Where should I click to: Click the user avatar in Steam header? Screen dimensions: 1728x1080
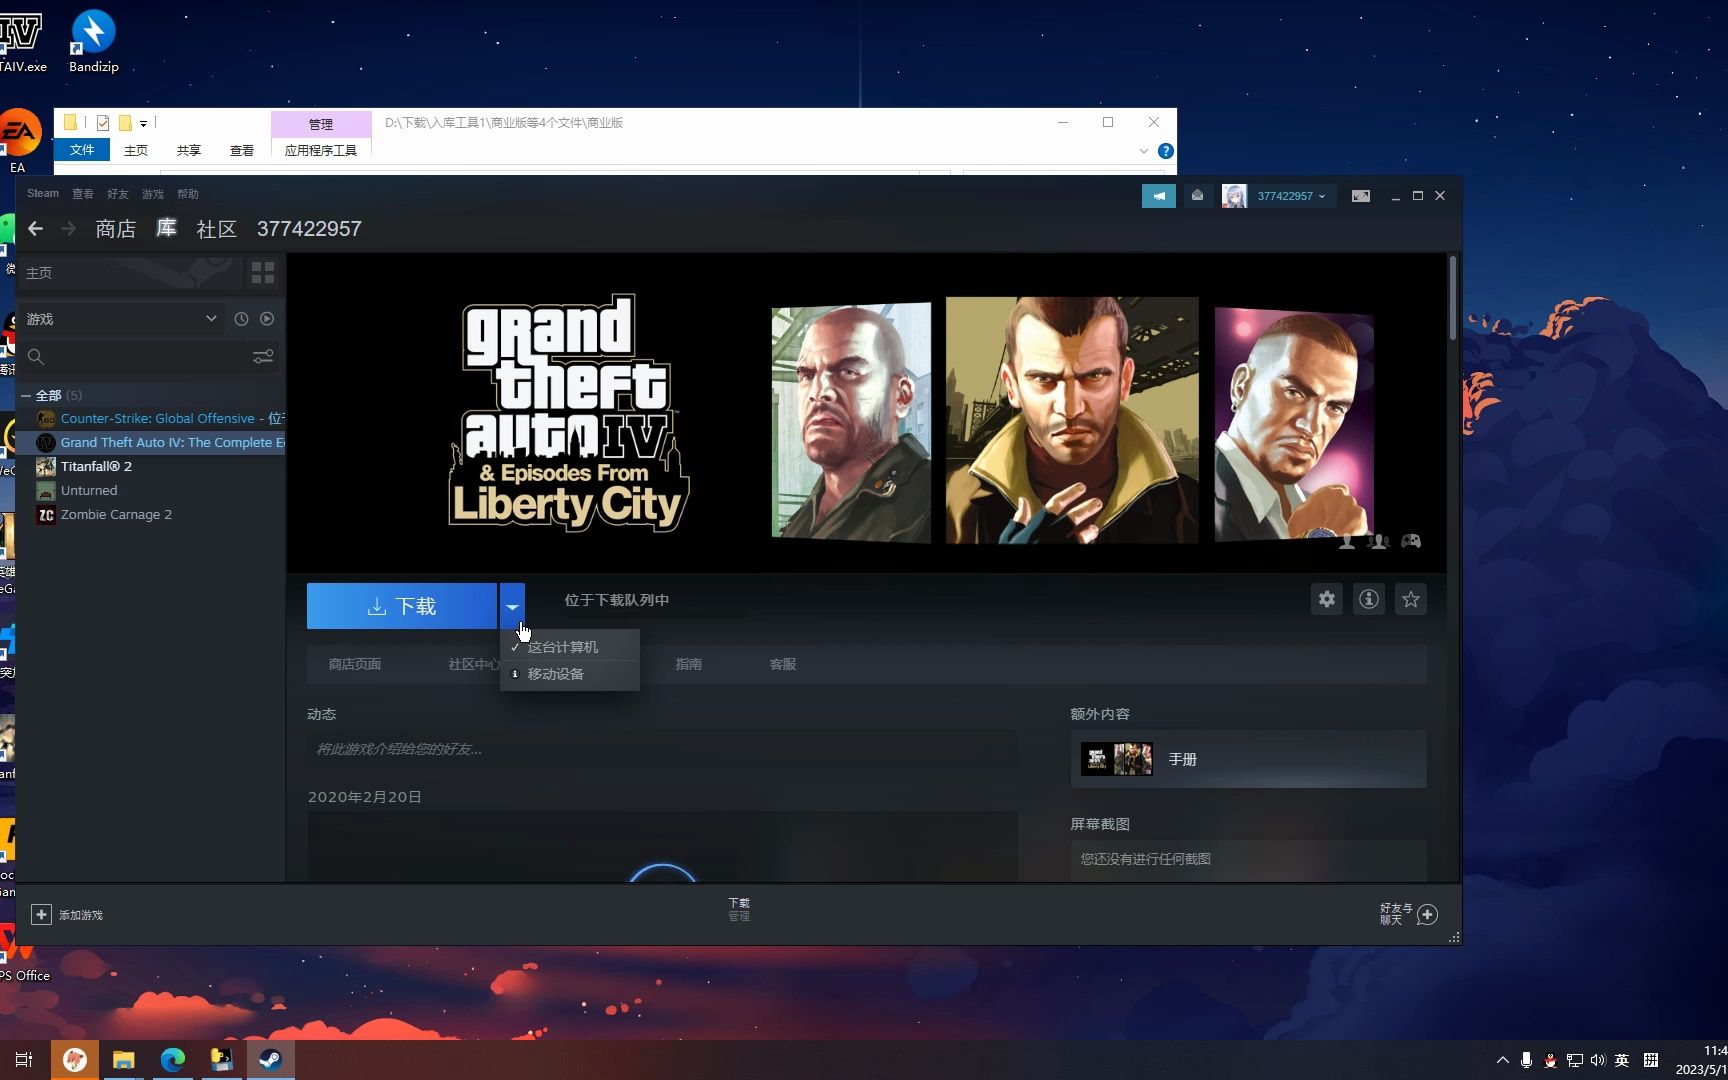(1234, 196)
